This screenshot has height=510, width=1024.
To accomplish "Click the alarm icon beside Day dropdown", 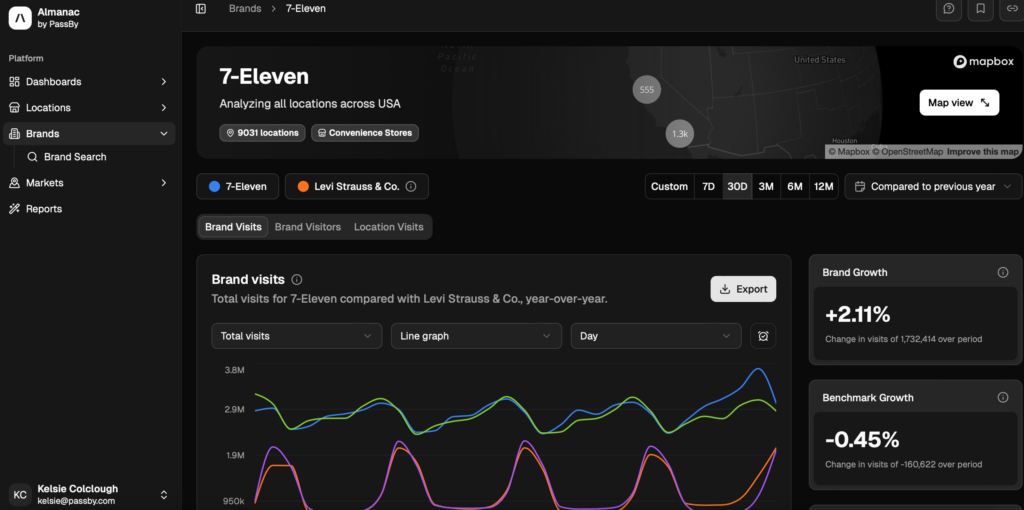I will click(763, 336).
